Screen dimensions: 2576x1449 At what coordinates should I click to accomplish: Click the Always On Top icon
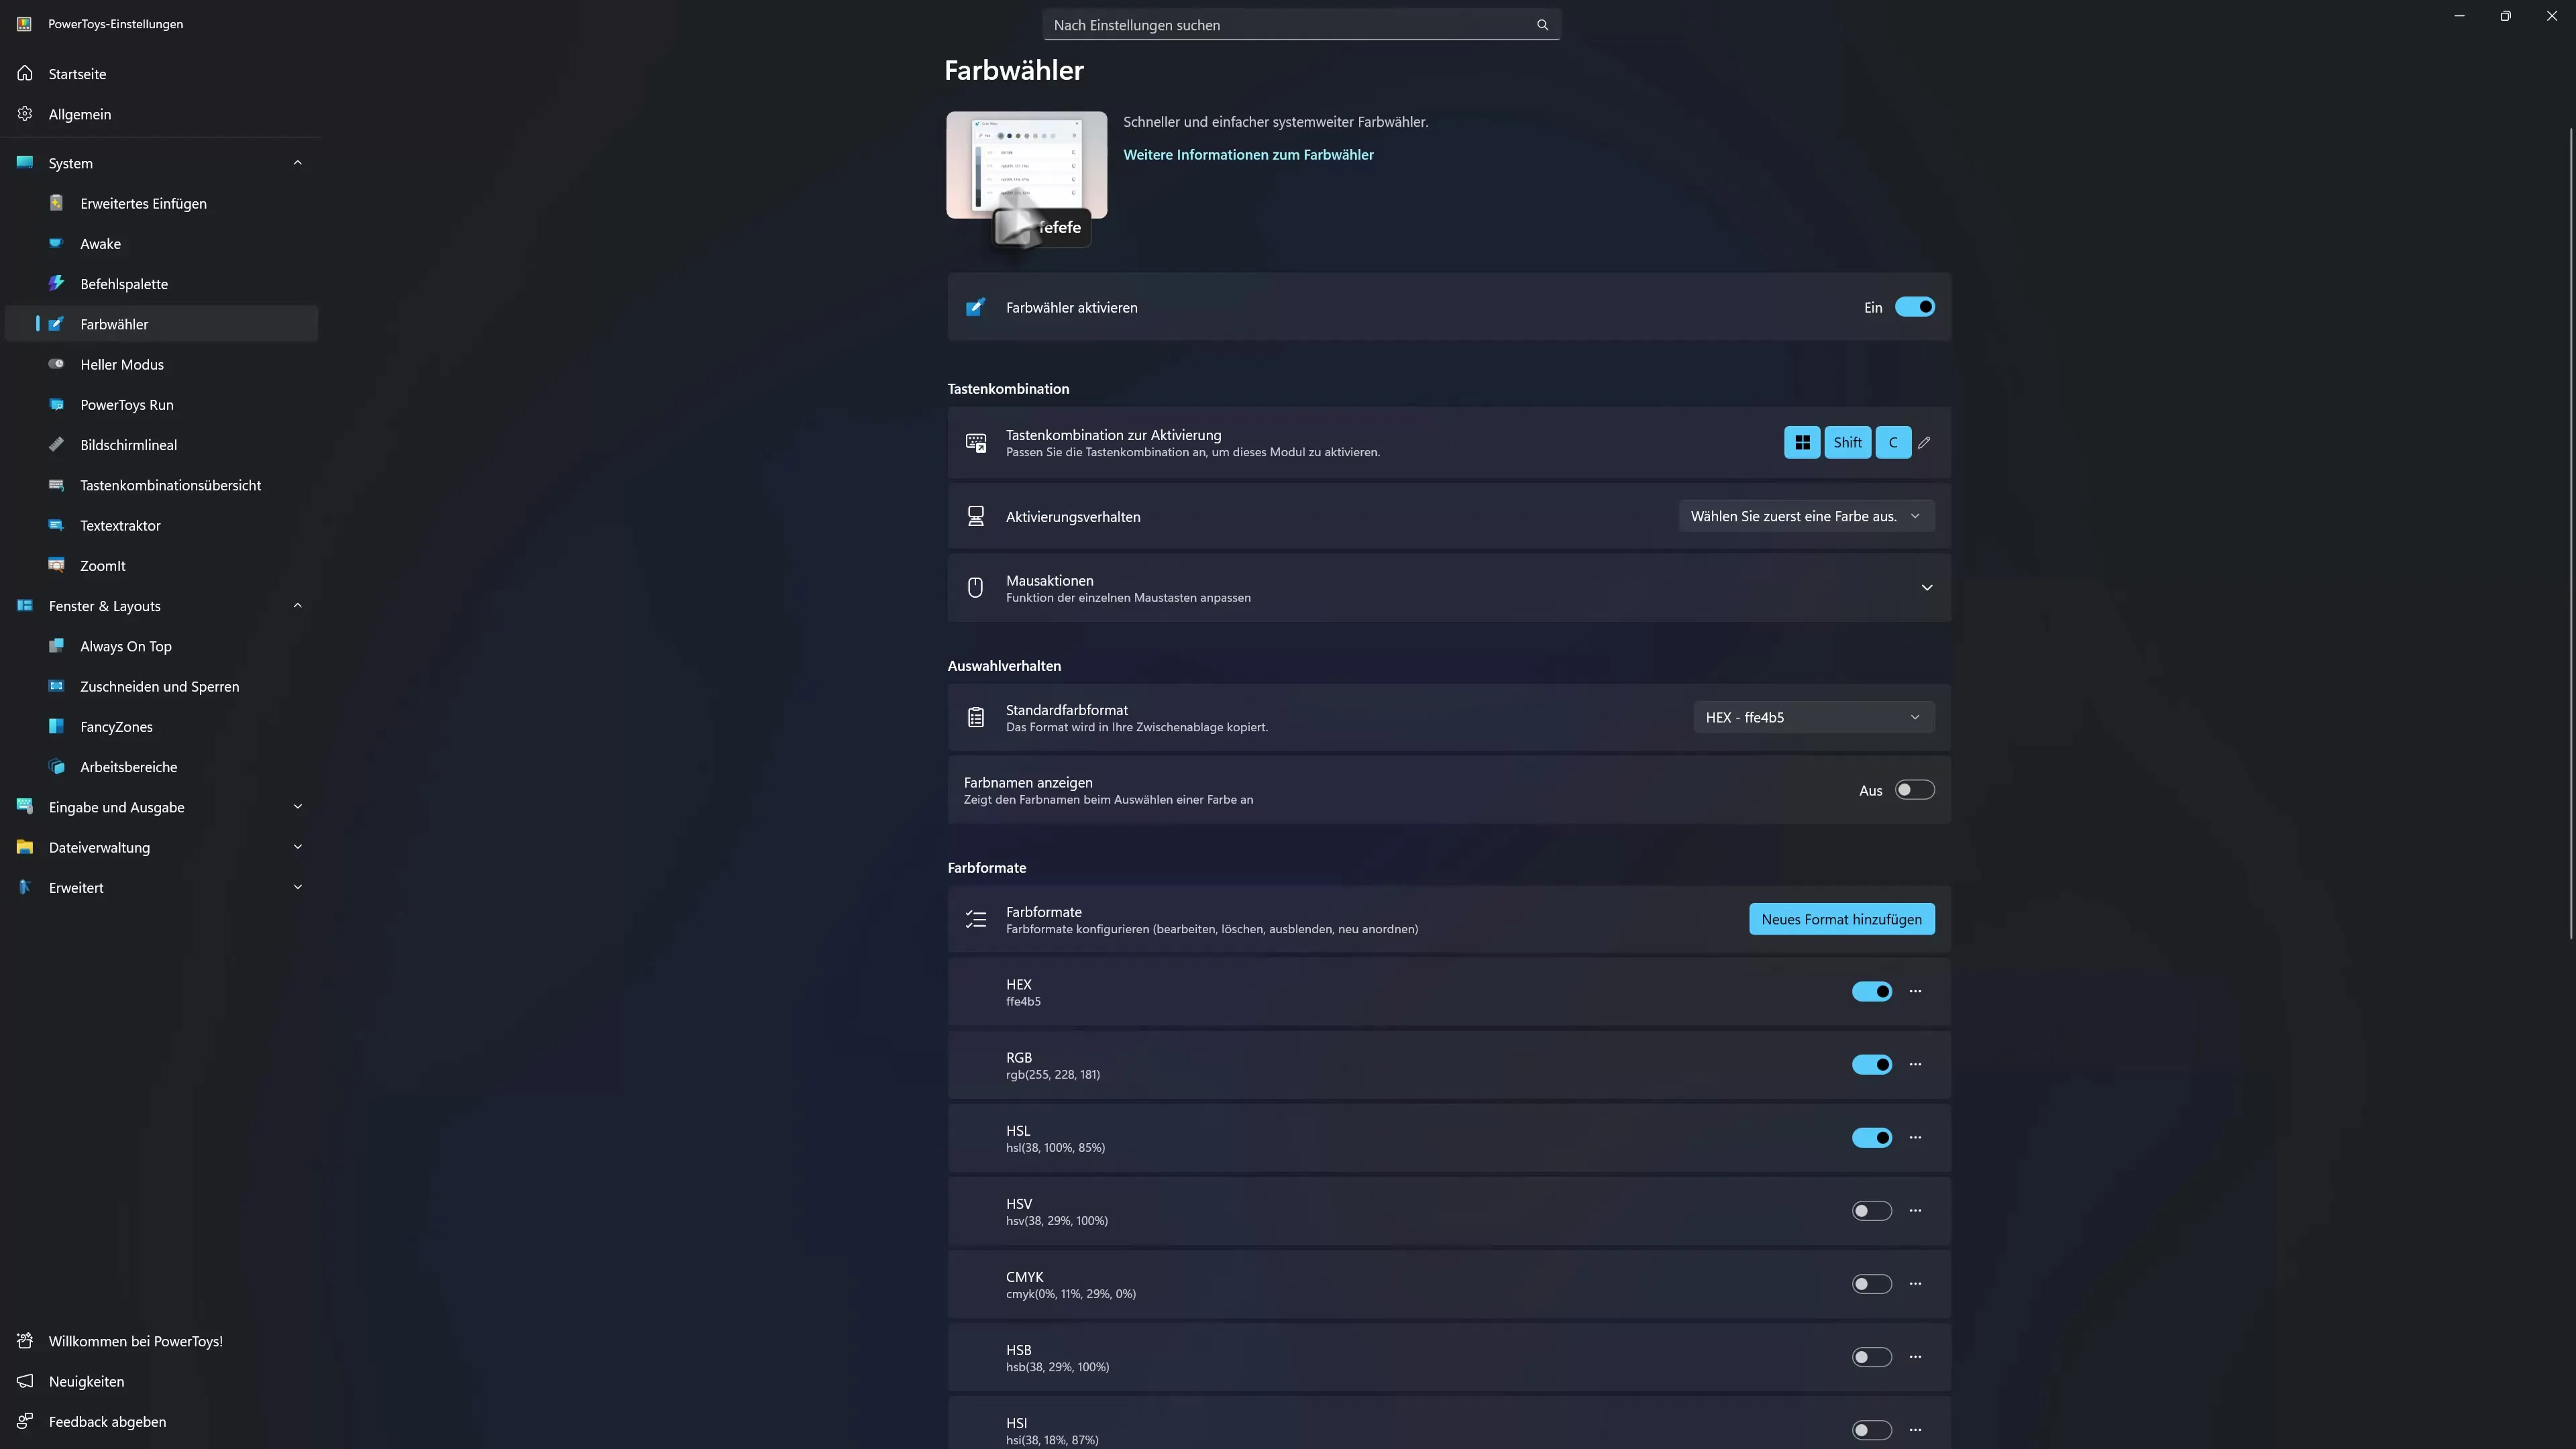pos(57,646)
